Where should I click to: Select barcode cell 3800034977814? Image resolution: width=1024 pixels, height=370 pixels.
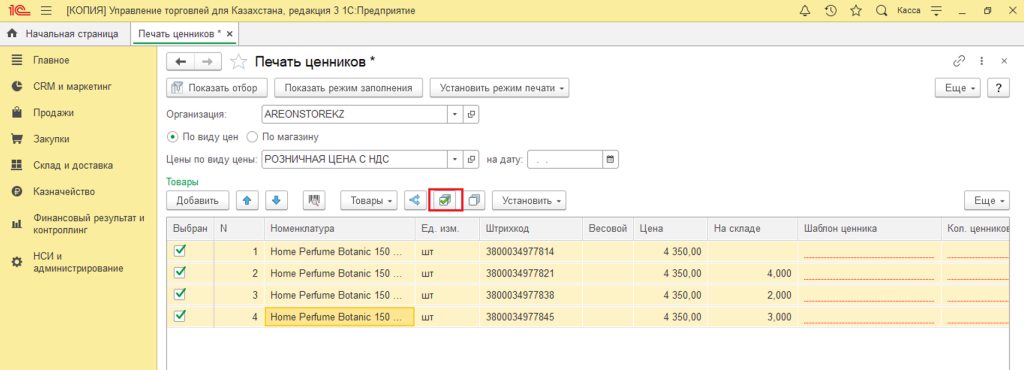tap(531, 251)
